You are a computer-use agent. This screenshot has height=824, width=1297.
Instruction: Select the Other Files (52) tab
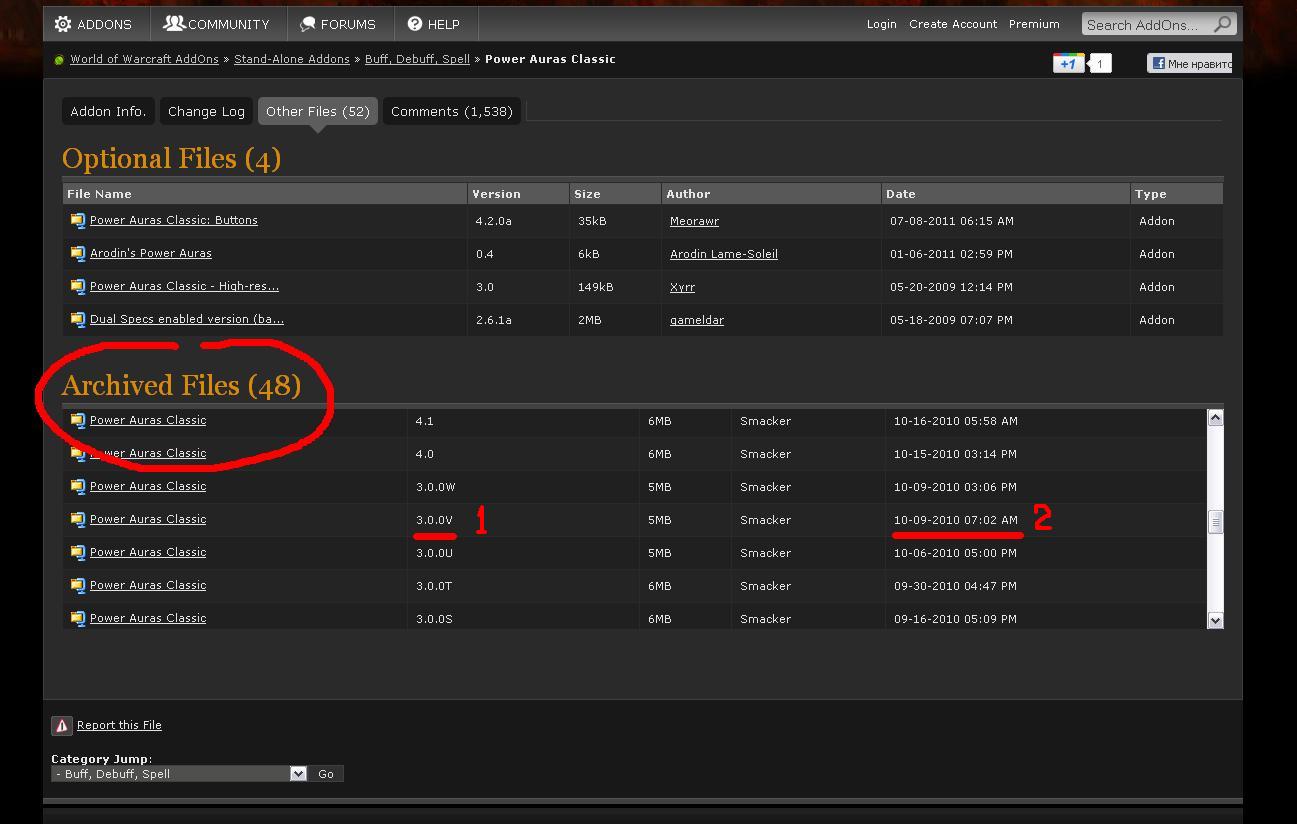tap(318, 111)
